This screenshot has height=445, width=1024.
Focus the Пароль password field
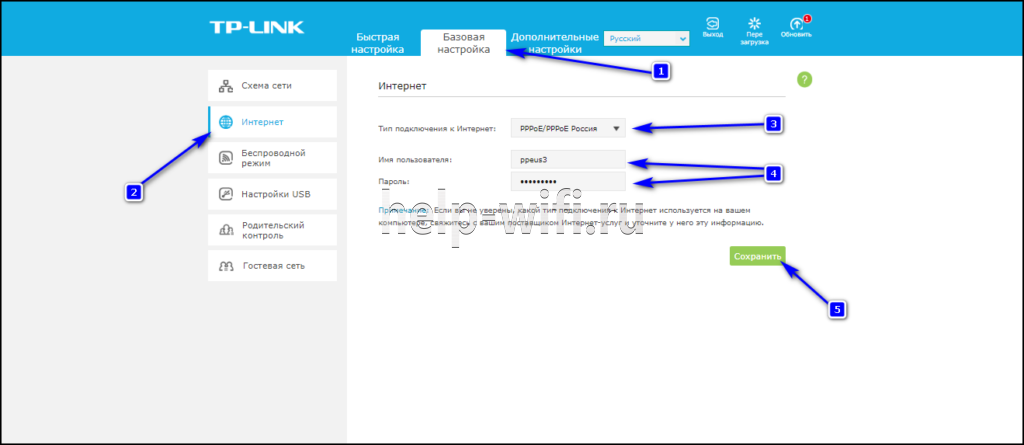568,182
